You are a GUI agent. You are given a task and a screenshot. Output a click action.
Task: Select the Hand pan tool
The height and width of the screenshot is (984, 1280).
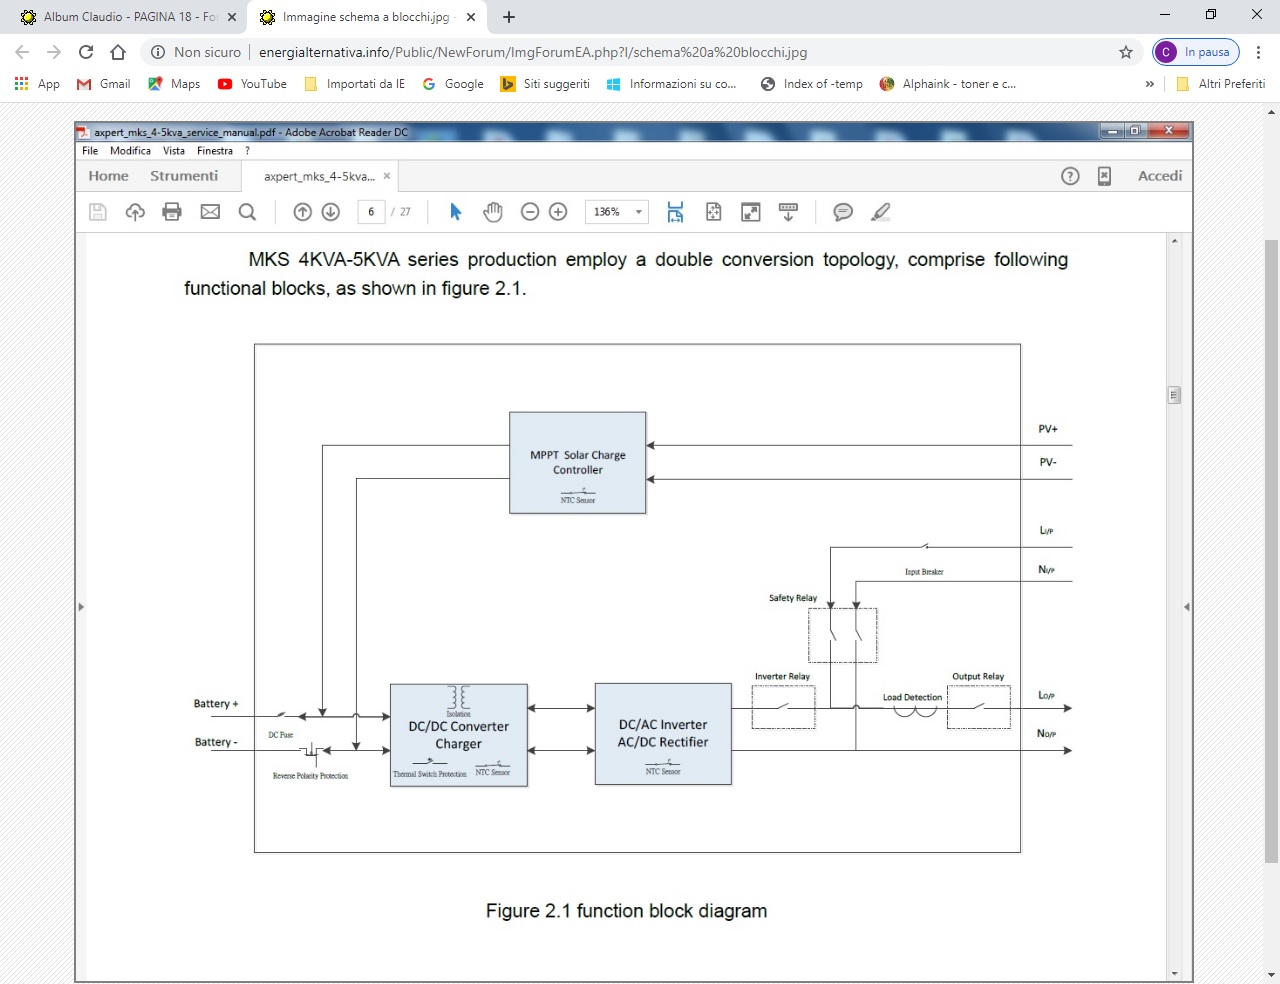point(493,212)
